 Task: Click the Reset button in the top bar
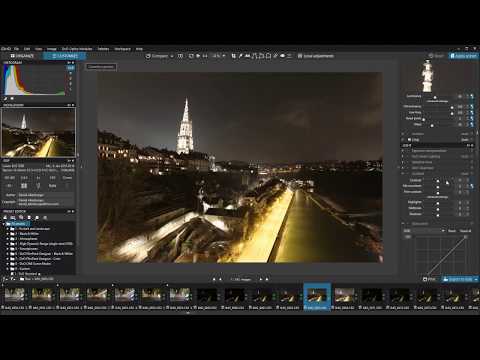click(436, 56)
